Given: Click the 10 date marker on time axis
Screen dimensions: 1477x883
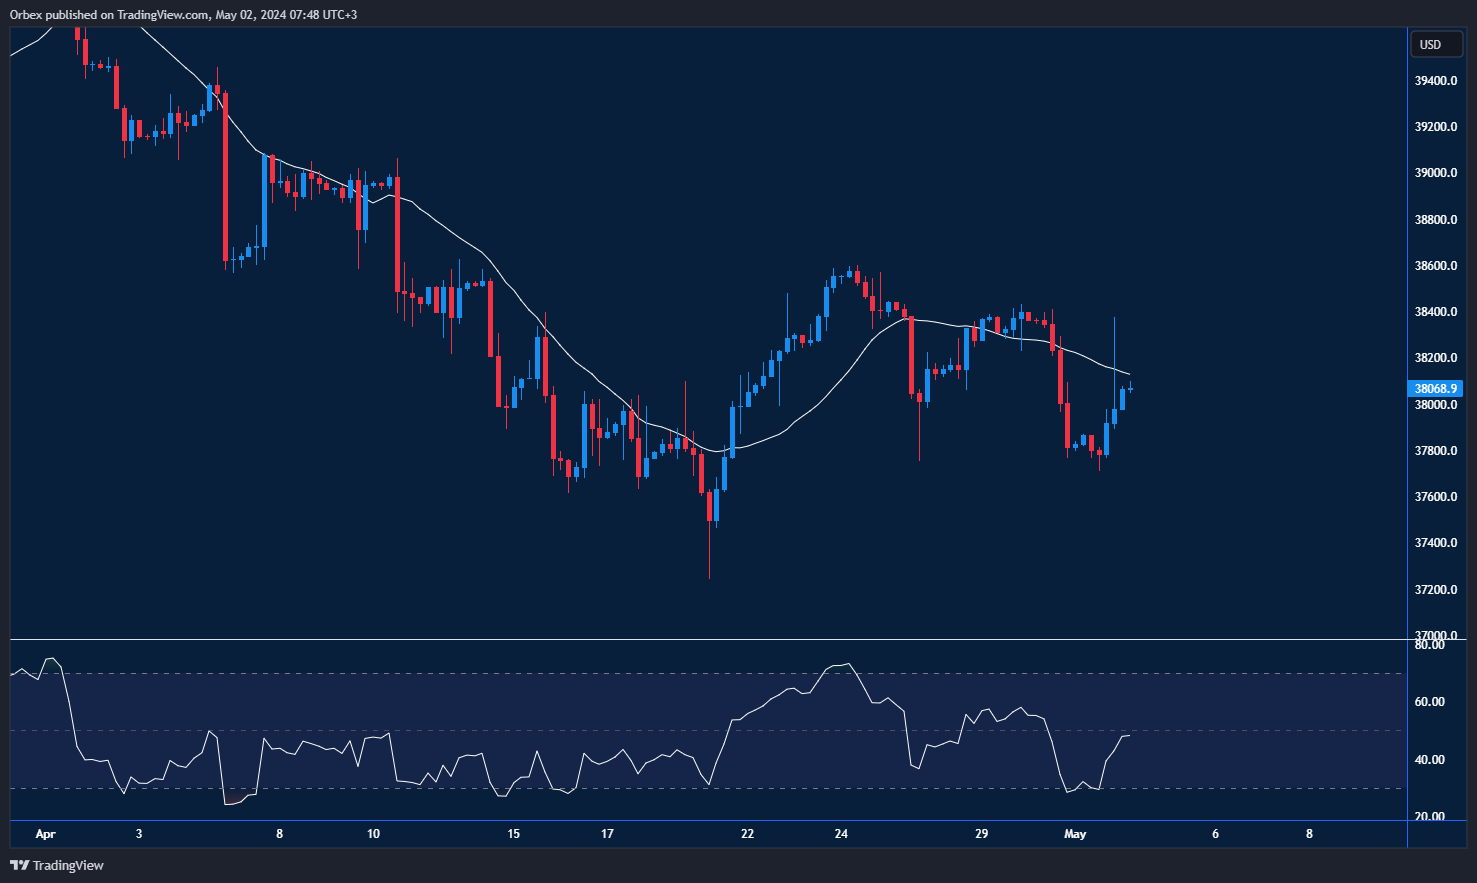Looking at the screenshot, I should [x=373, y=834].
